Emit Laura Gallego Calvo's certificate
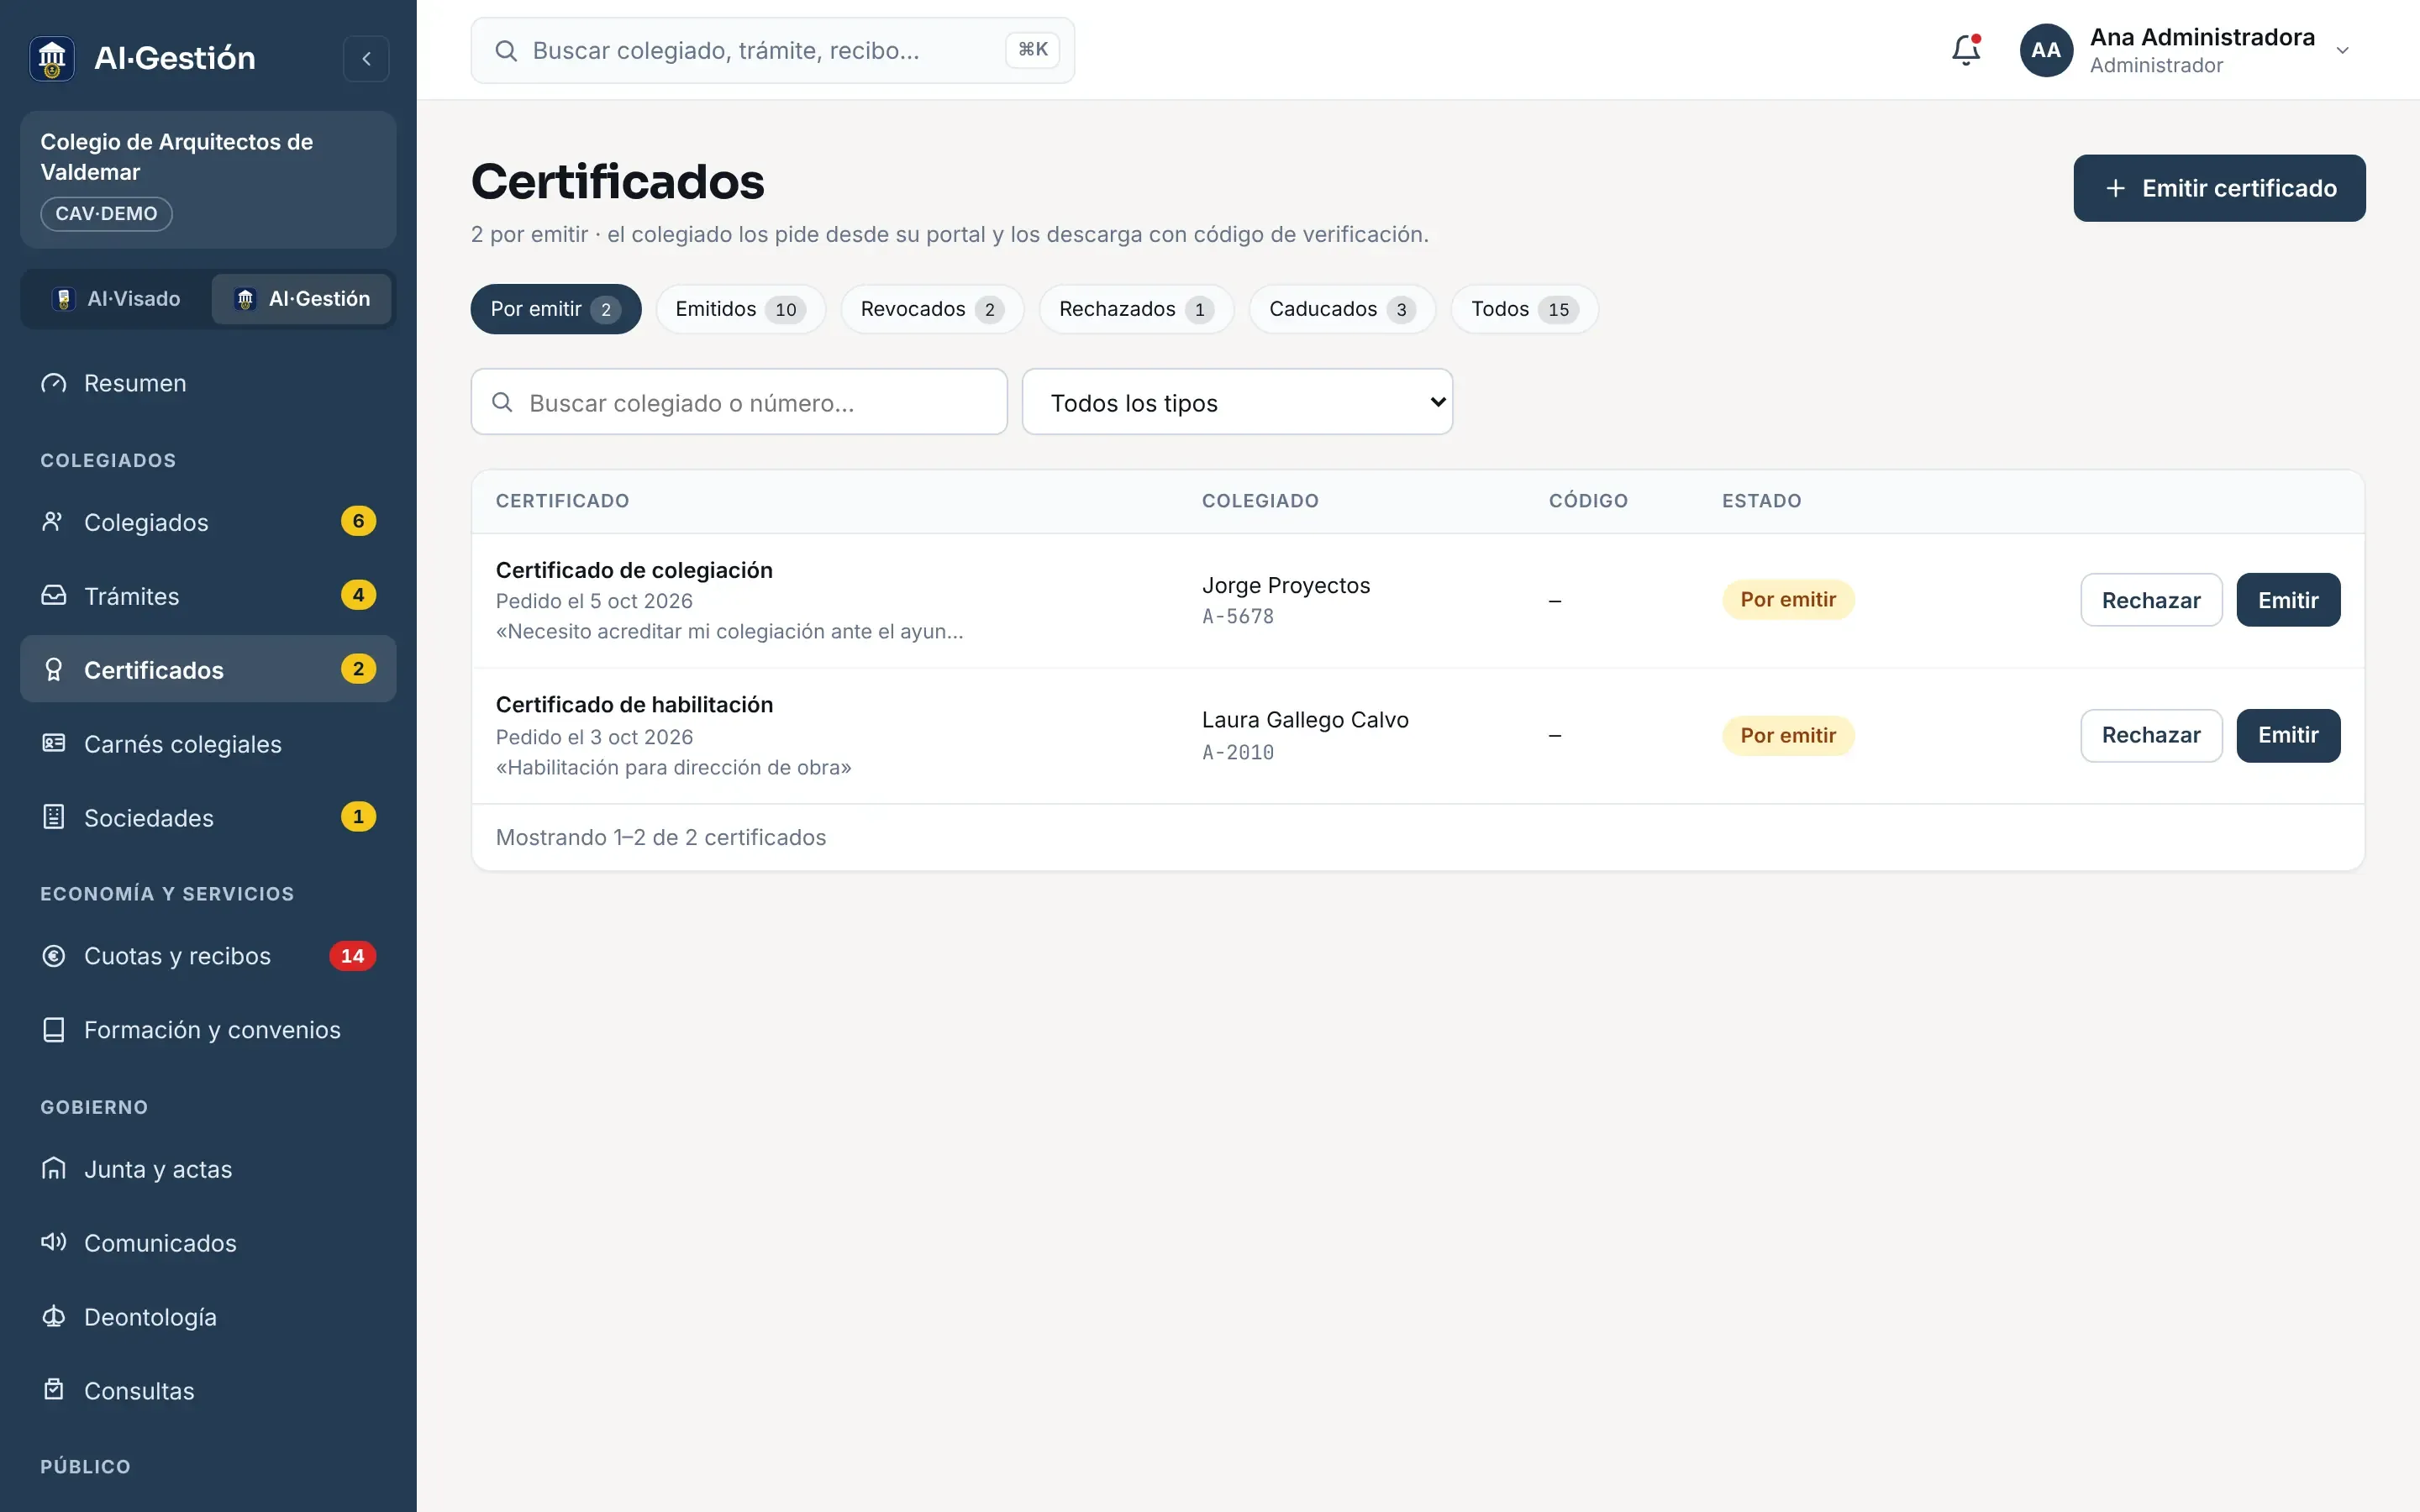 [2288, 735]
